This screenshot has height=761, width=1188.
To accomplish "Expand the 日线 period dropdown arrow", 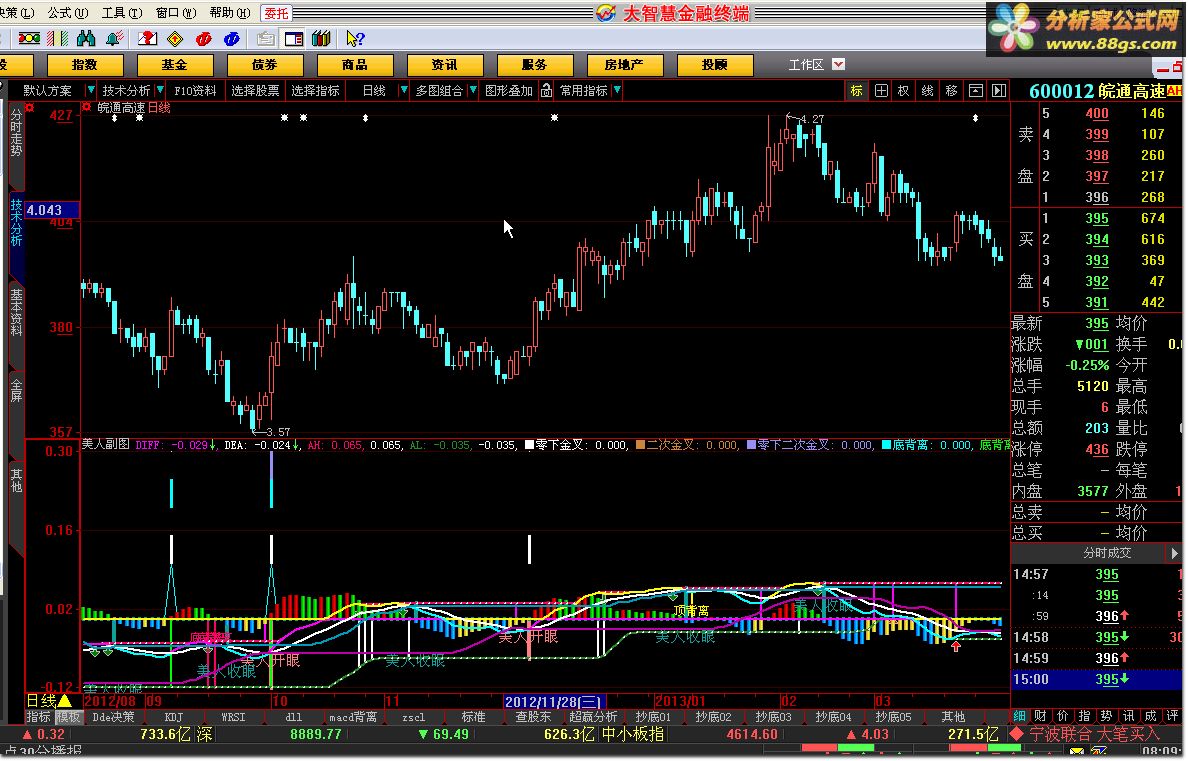I will (x=404, y=91).
